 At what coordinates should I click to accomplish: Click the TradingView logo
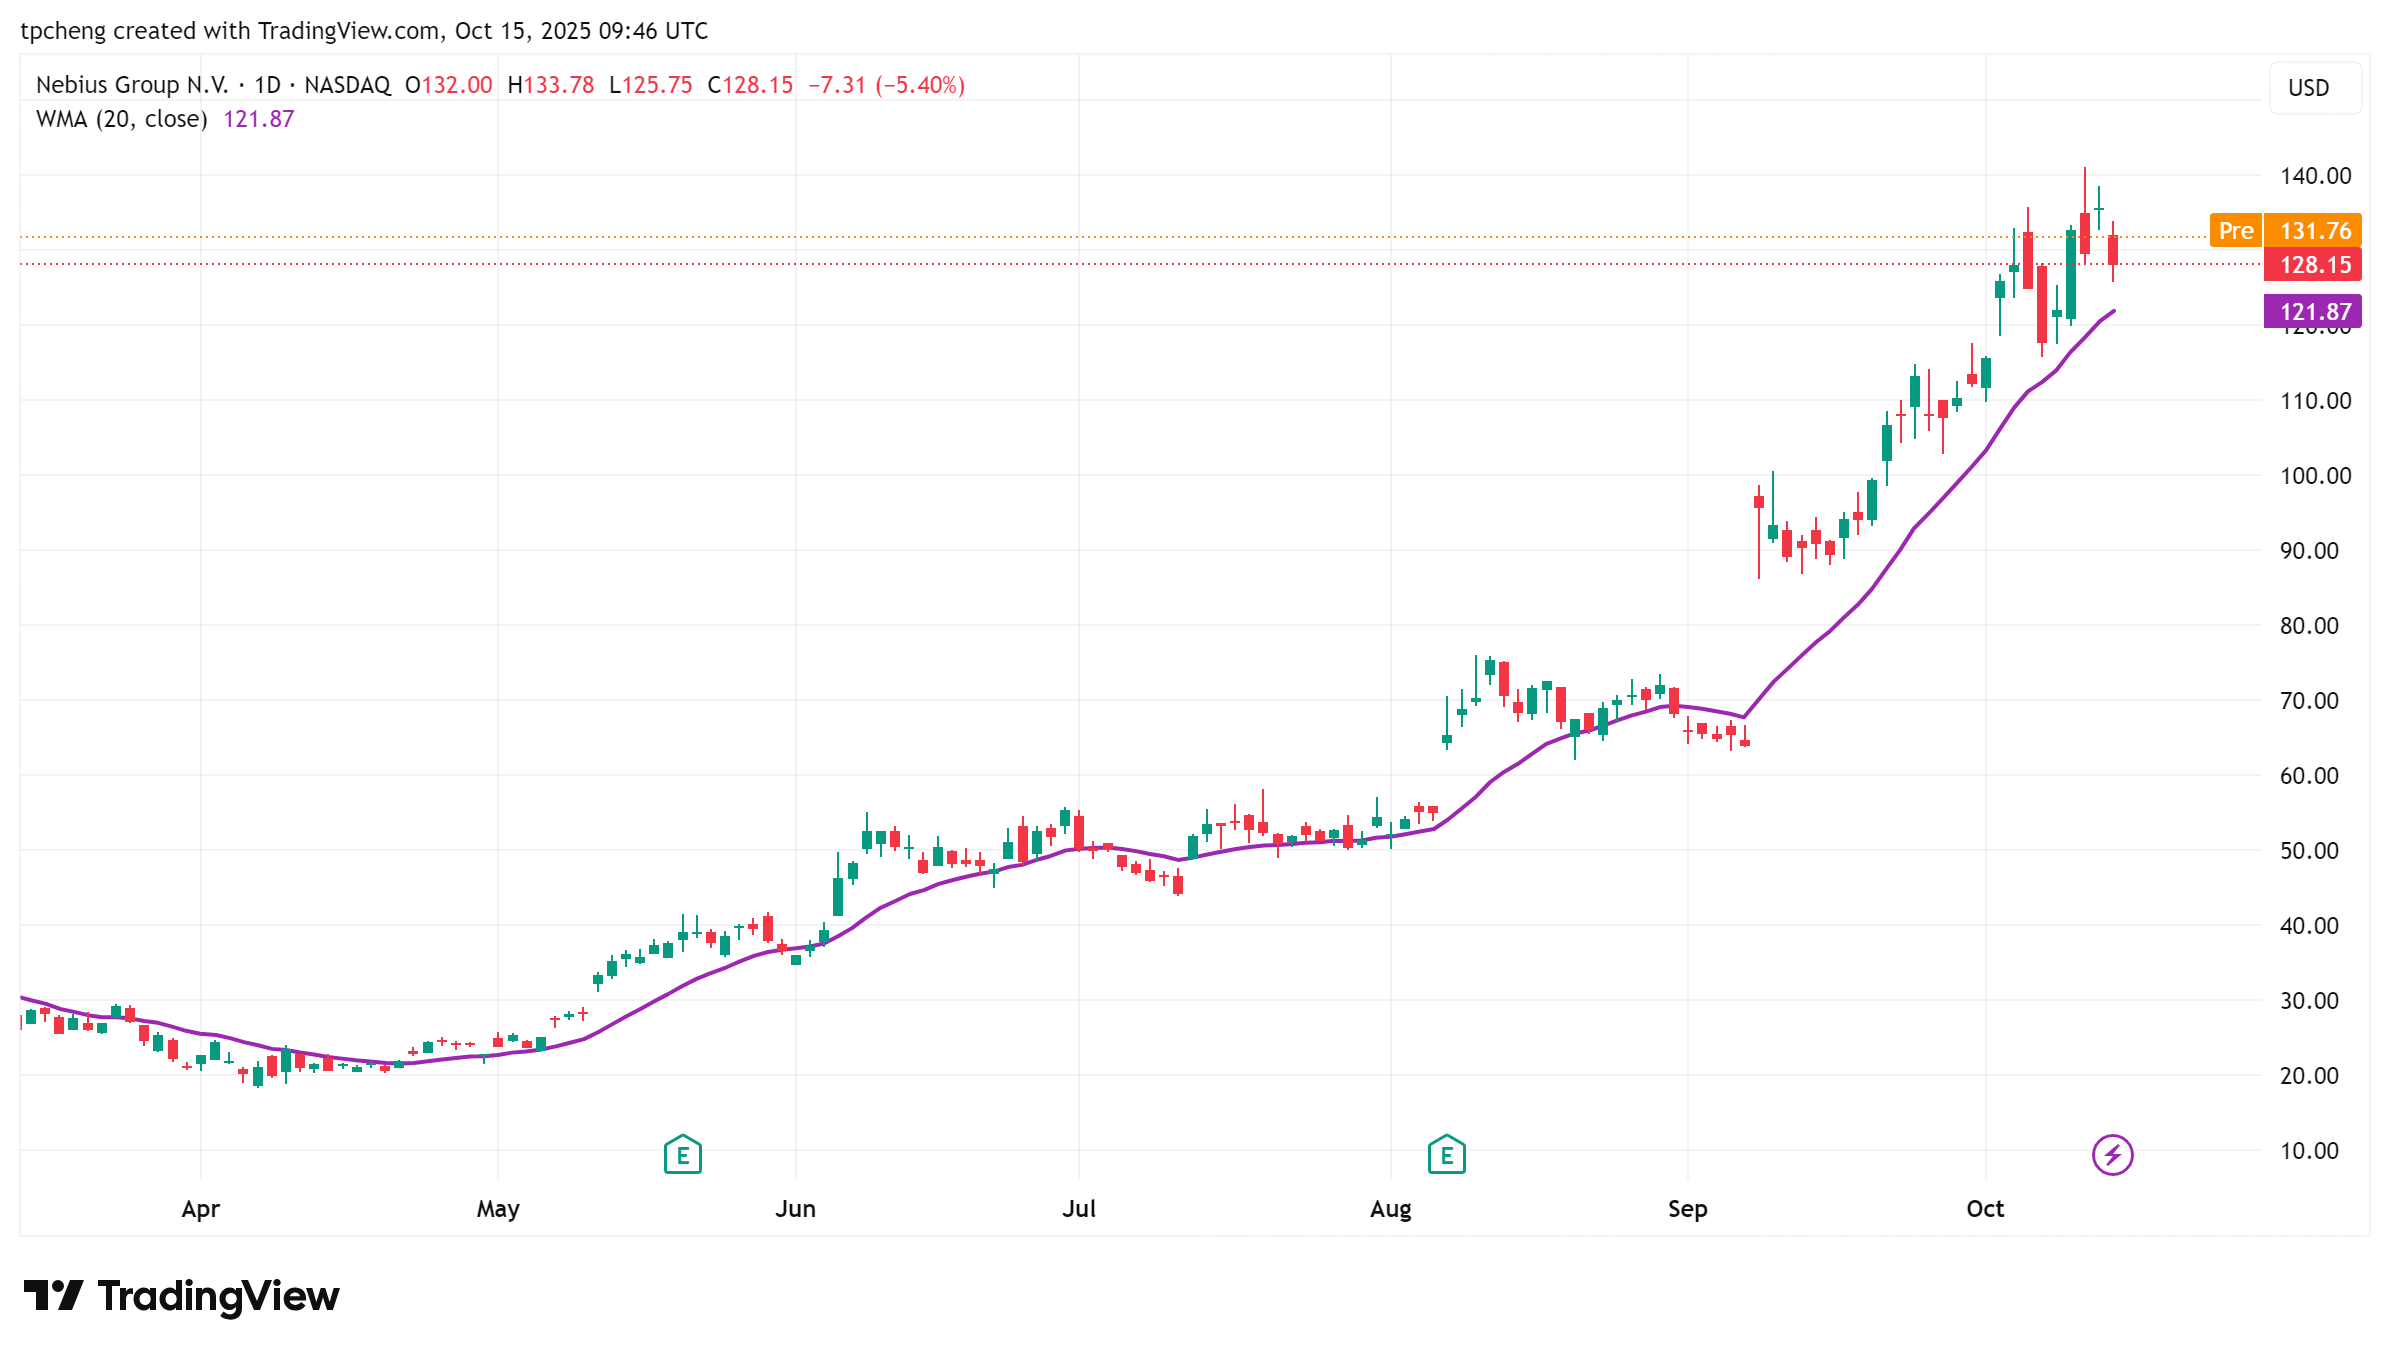pyautogui.click(x=182, y=1296)
